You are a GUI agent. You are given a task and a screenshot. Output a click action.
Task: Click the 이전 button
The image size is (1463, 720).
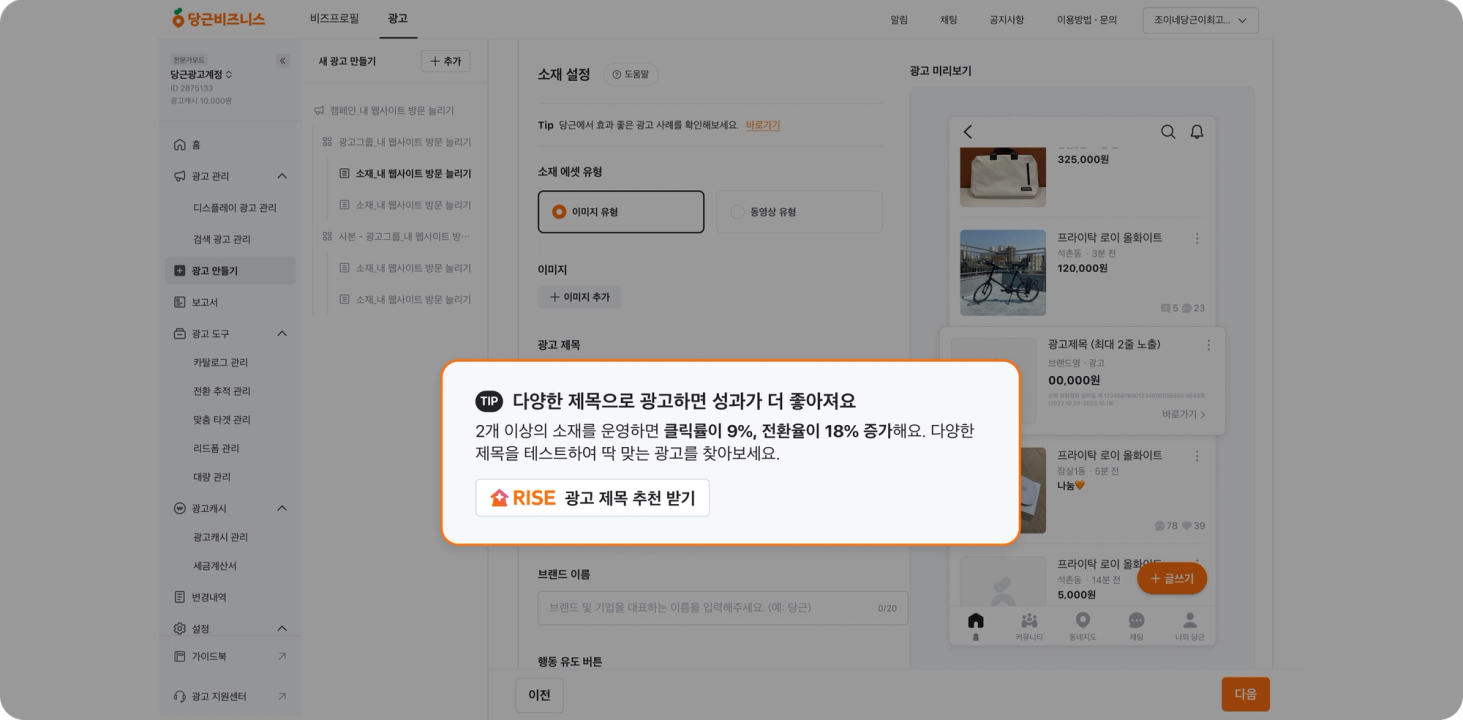pyautogui.click(x=539, y=695)
